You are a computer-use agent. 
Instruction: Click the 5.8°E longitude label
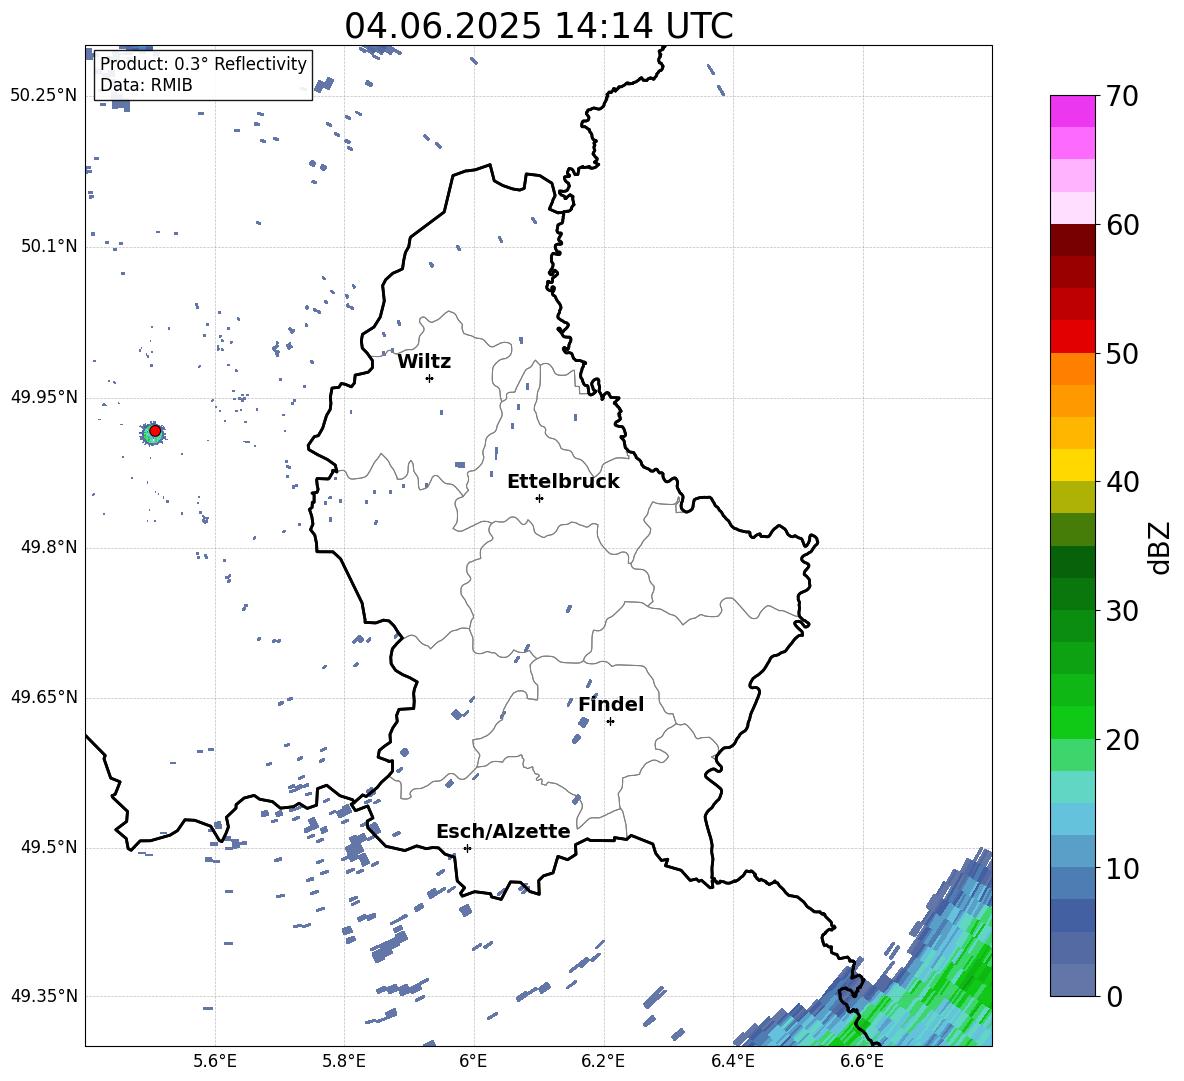pos(344,1061)
